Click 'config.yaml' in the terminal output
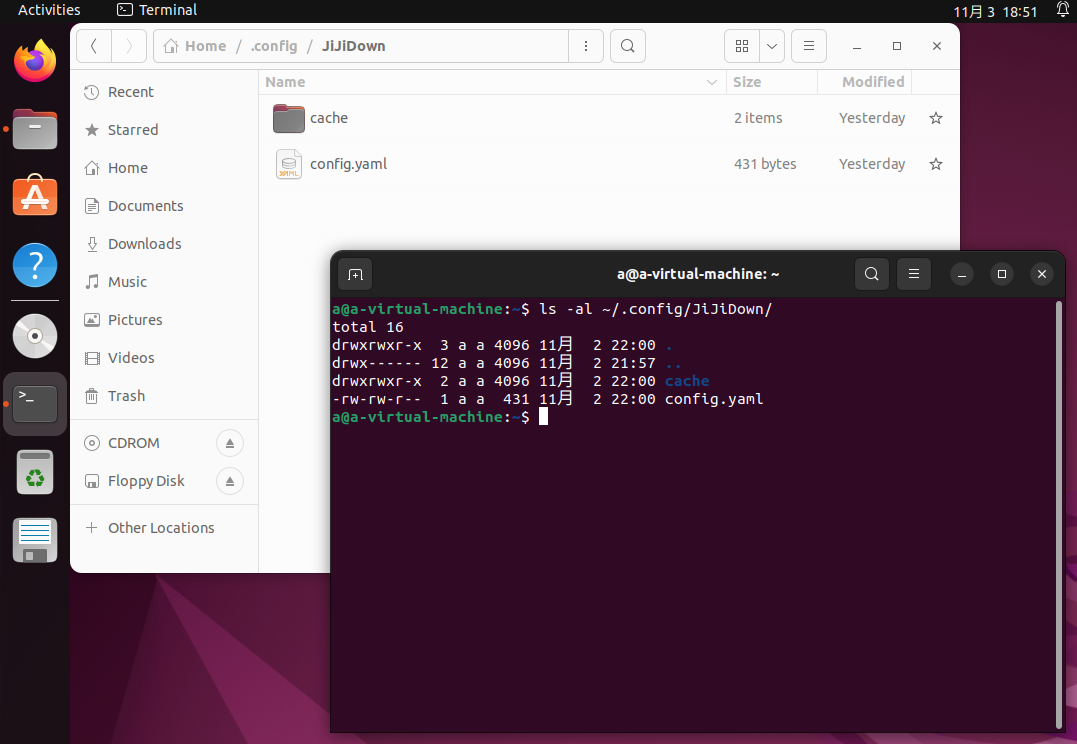The width and height of the screenshot is (1077, 744). tap(714, 399)
